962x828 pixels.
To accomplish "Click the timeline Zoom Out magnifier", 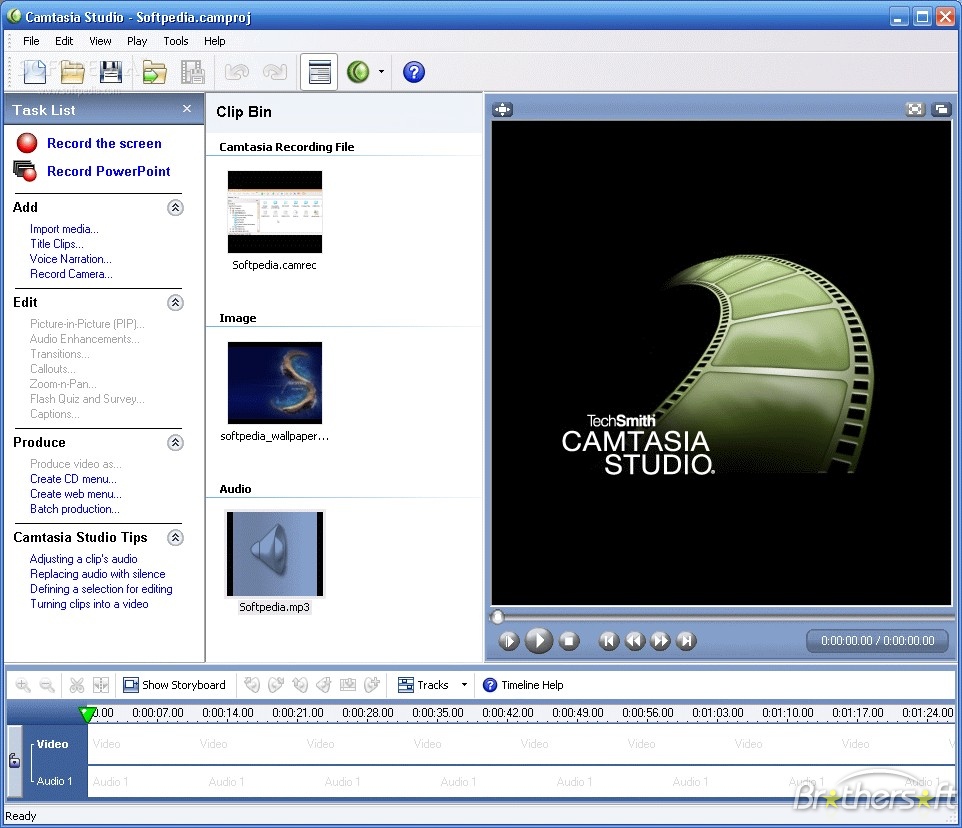I will (x=47, y=685).
